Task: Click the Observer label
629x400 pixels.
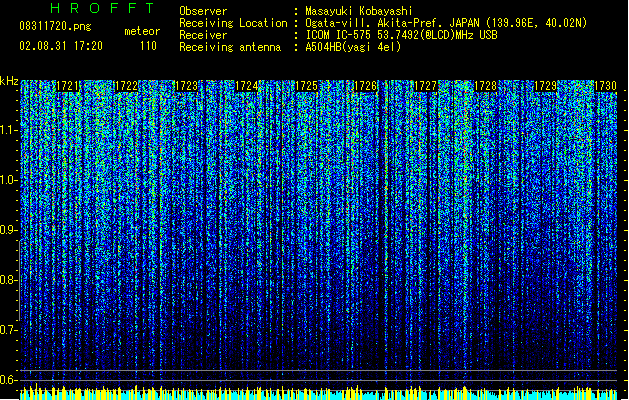Action: (203, 11)
